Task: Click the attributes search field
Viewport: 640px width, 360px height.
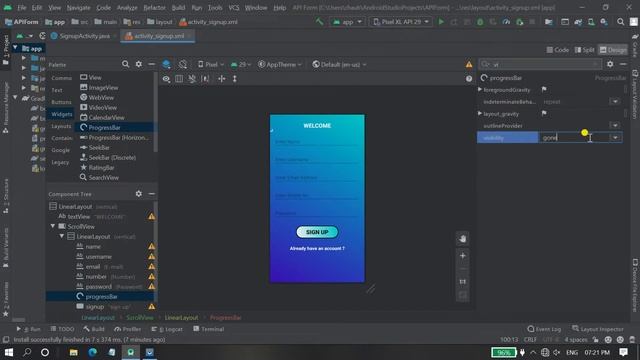Action: coord(540,64)
